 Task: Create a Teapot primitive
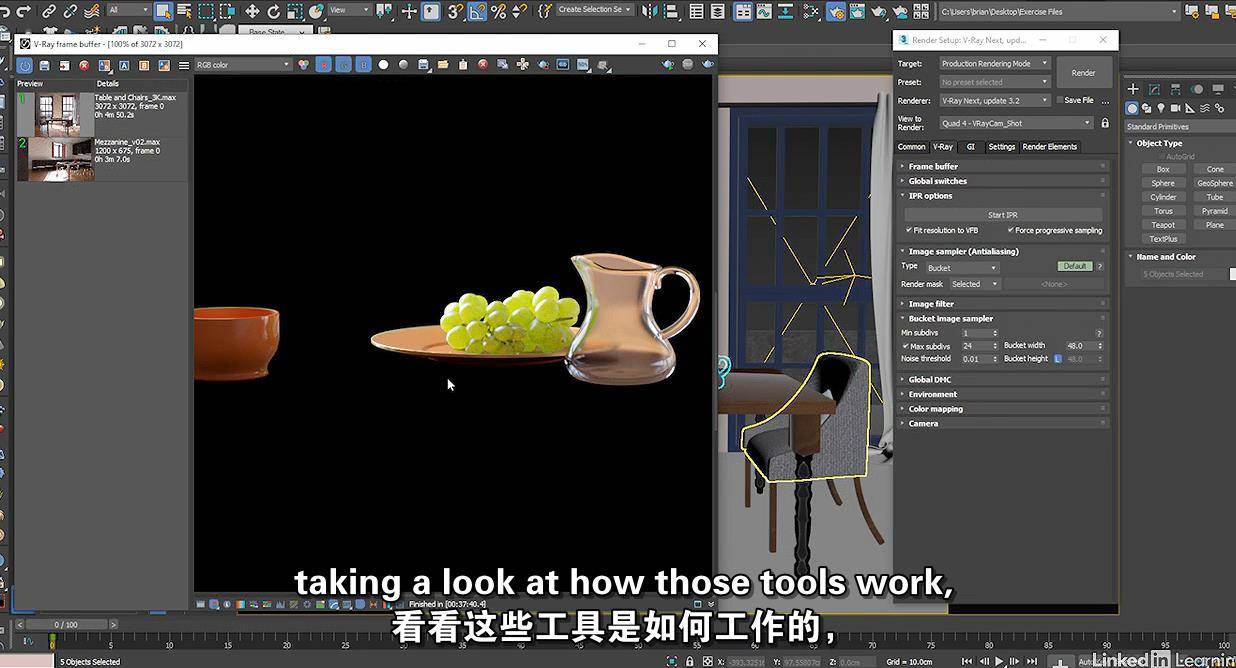tap(1163, 225)
